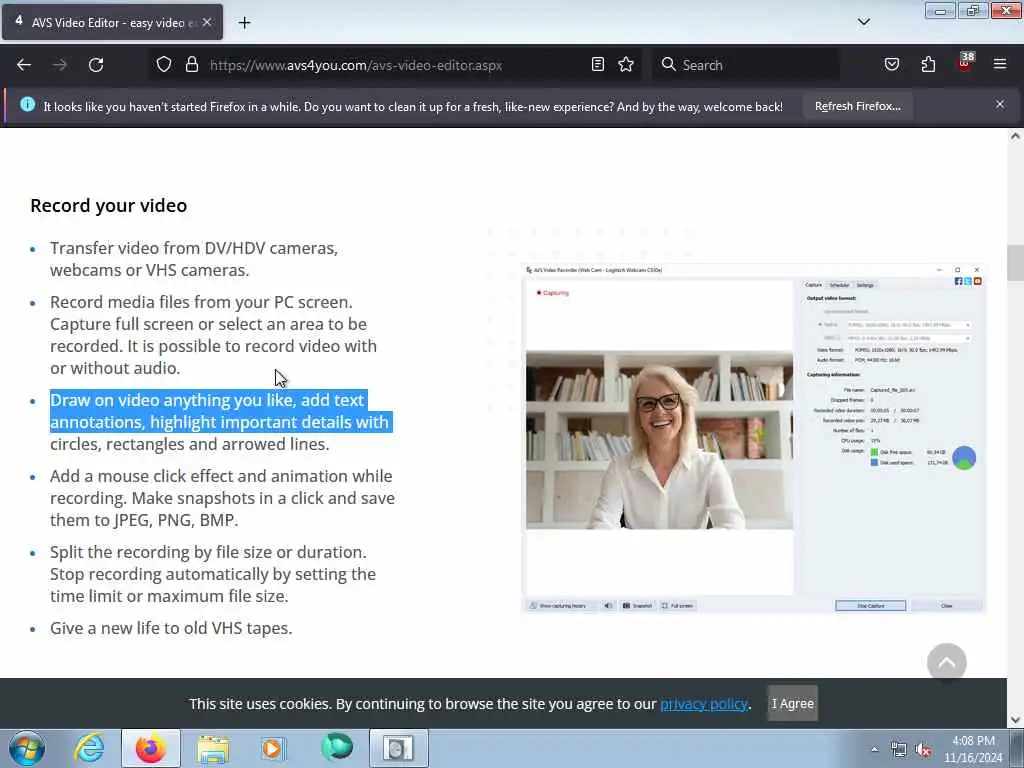1024x768 pixels.
Task: Click the last gray taskbar application icon
Action: click(398, 748)
